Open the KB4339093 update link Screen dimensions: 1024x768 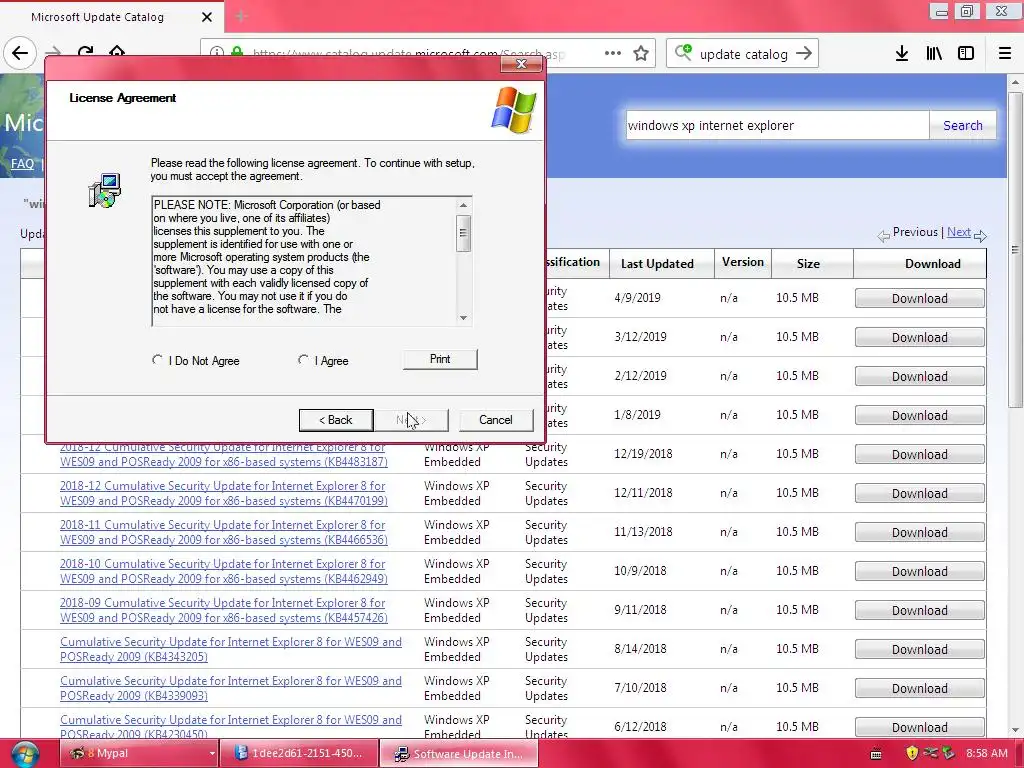(231, 688)
